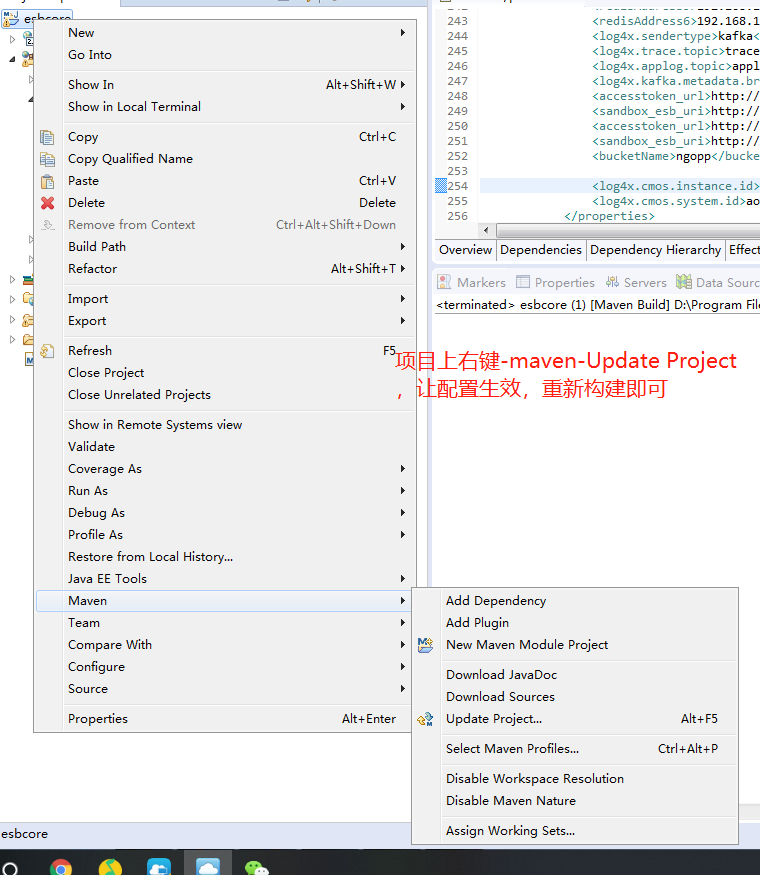Switch to the Dependencies tab
Viewport: 760px width, 875px height.
541,250
